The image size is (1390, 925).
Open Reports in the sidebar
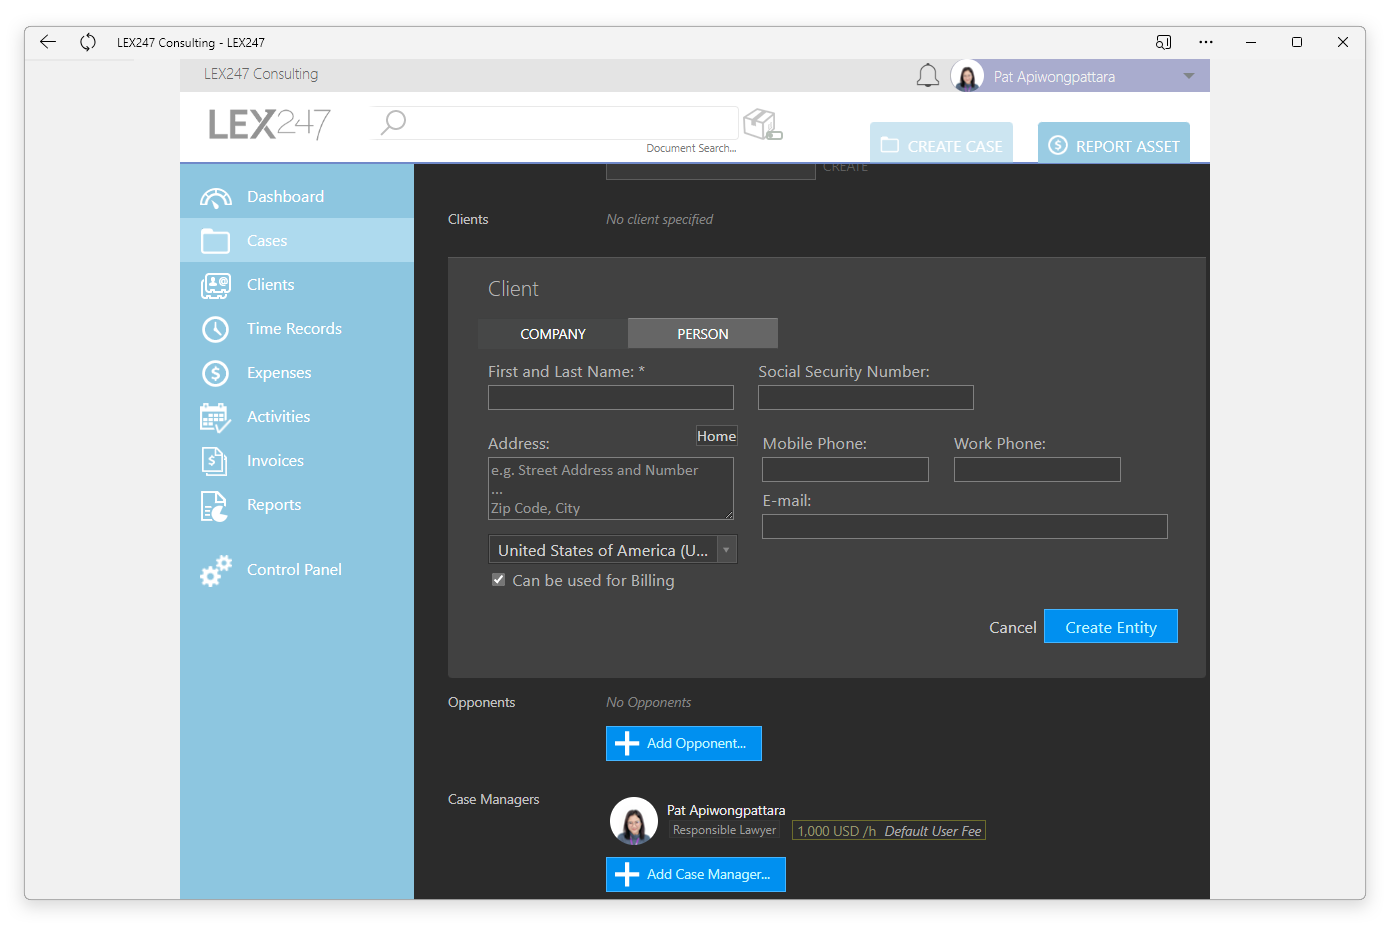click(x=297, y=505)
